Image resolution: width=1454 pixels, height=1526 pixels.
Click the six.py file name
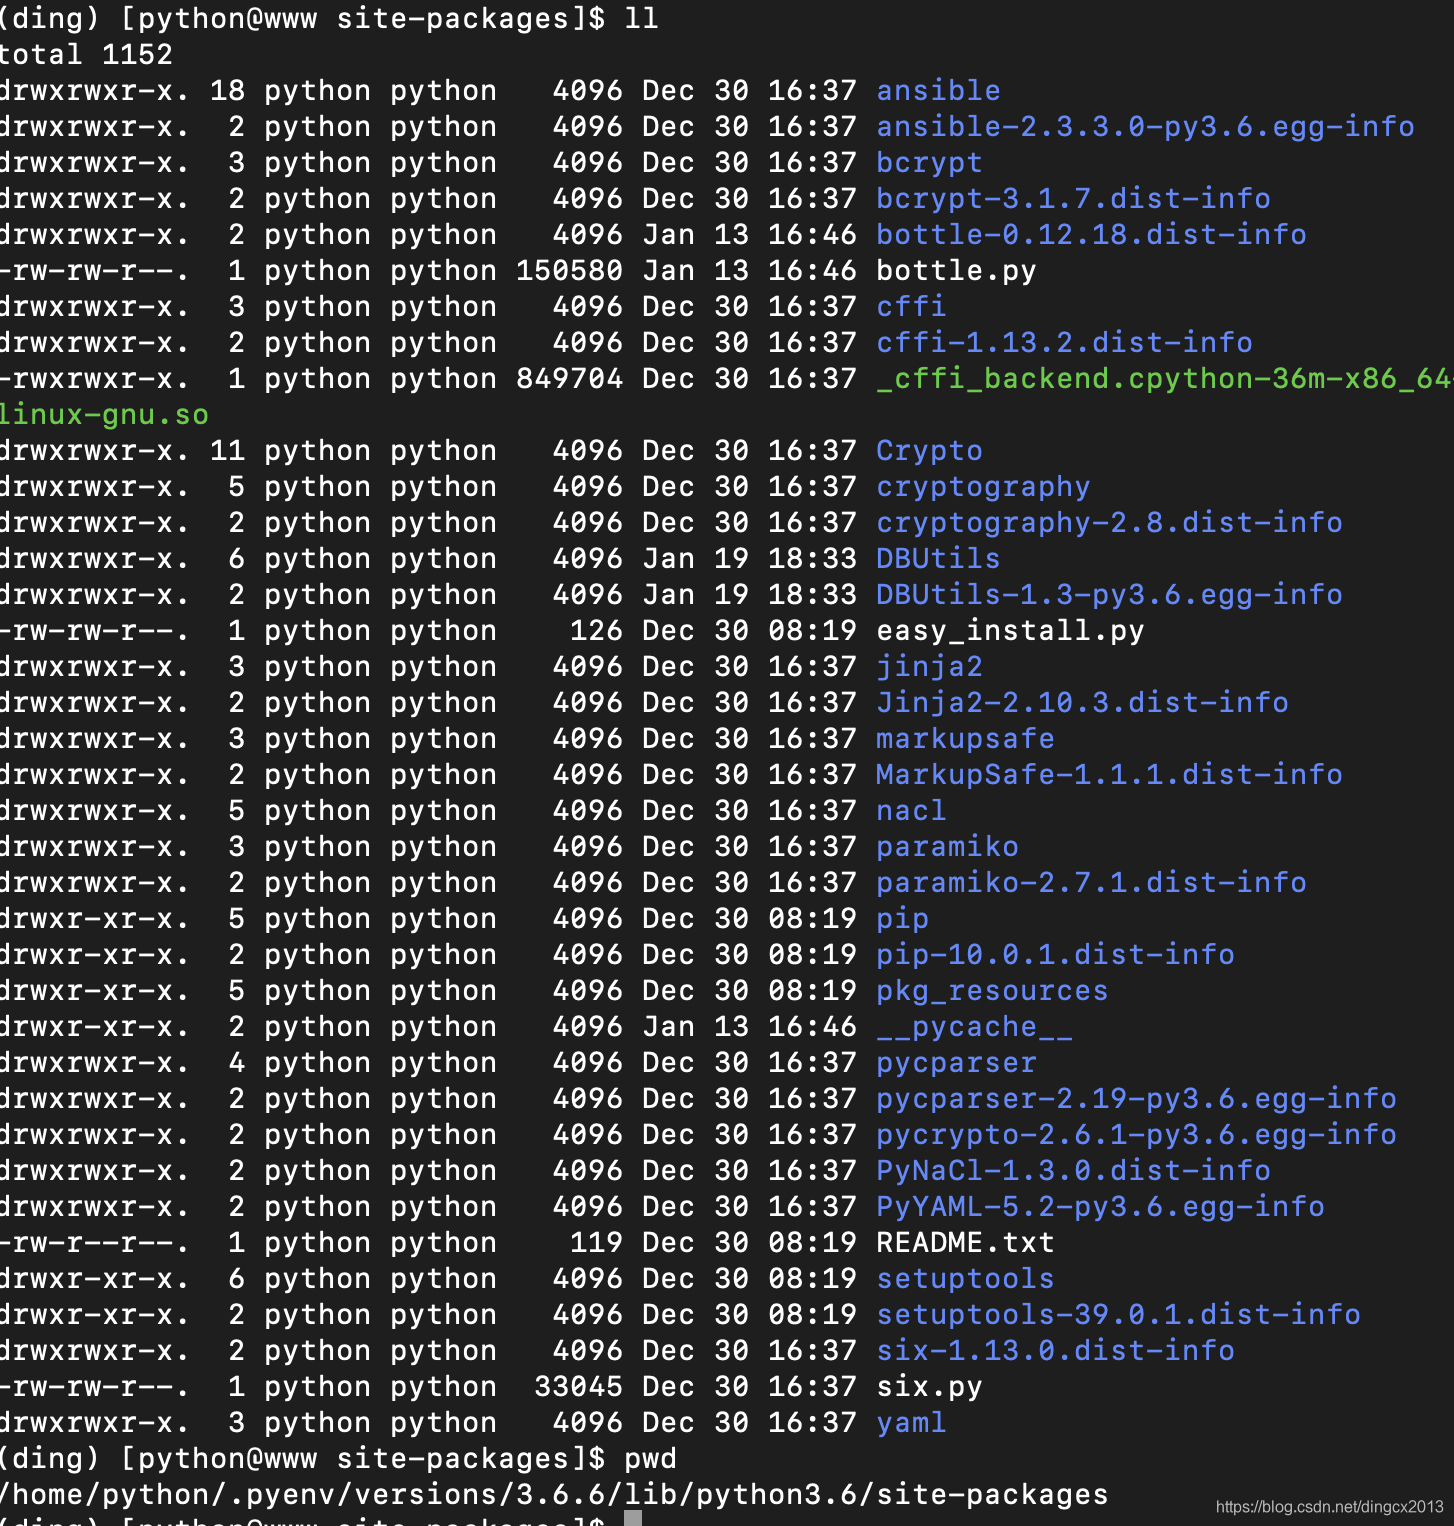(929, 1387)
